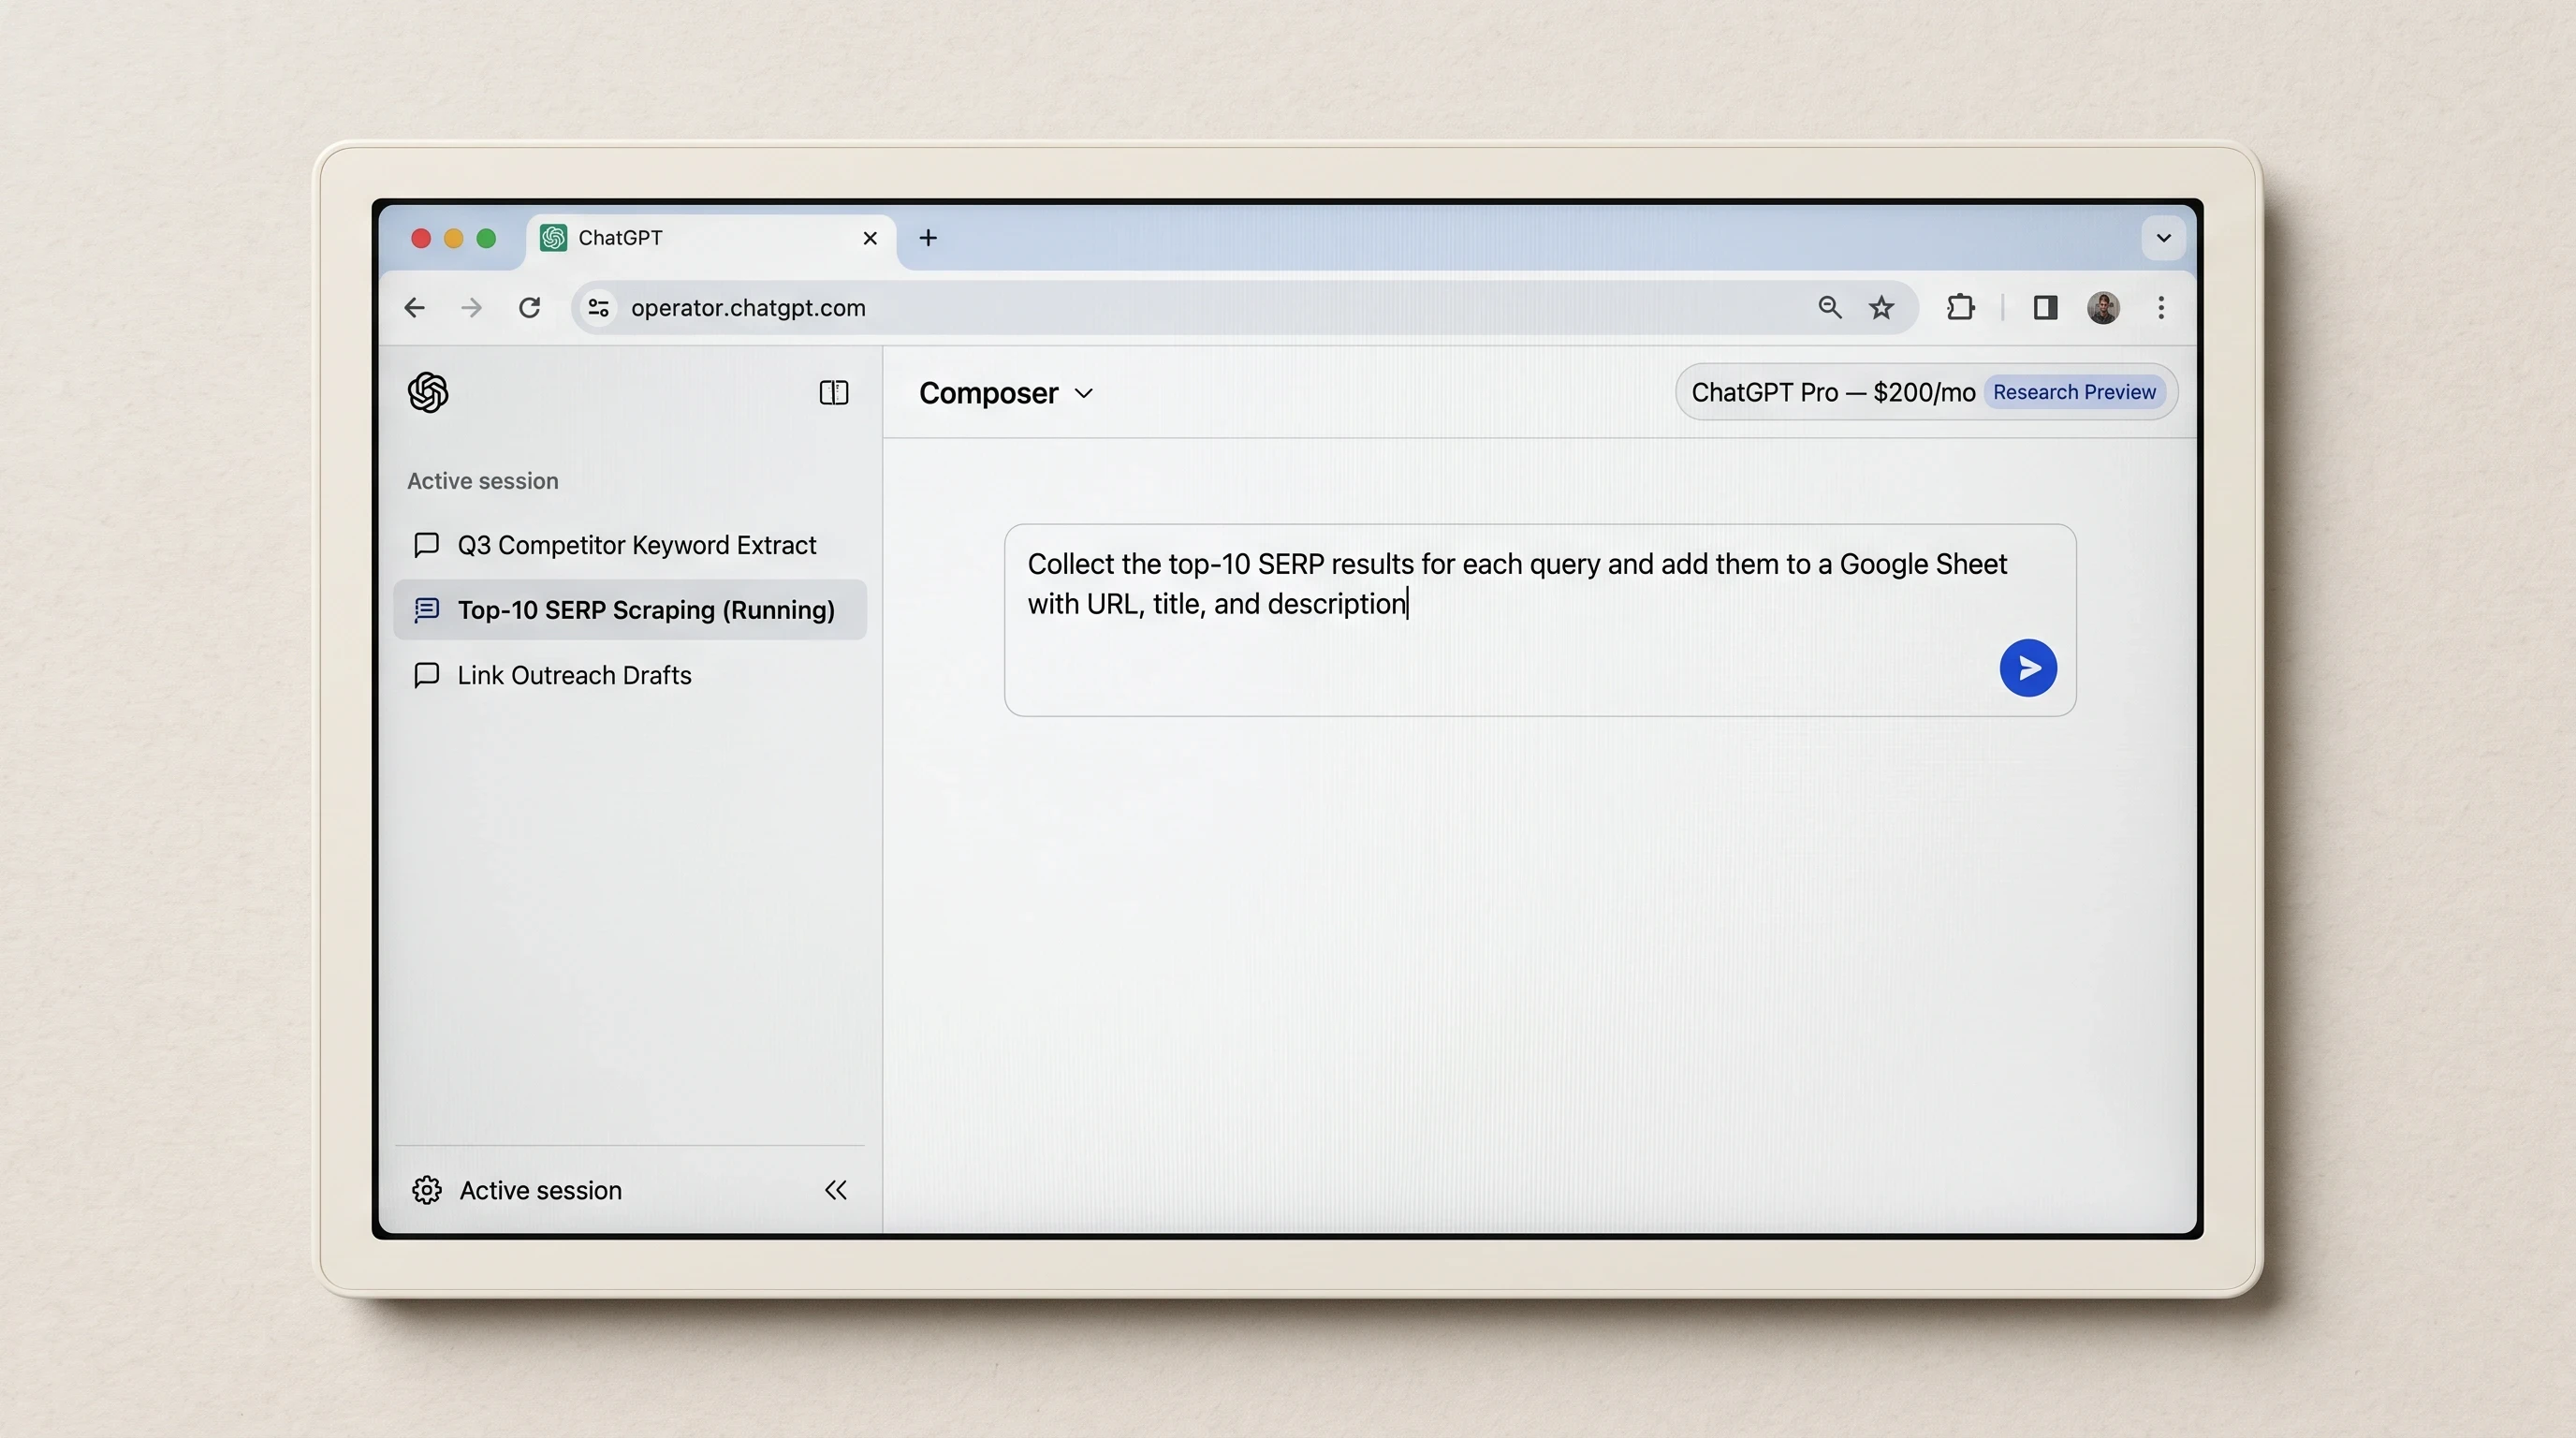Click the yellow minimize window button
Viewport: 2576px width, 1438px height.
pos(453,238)
